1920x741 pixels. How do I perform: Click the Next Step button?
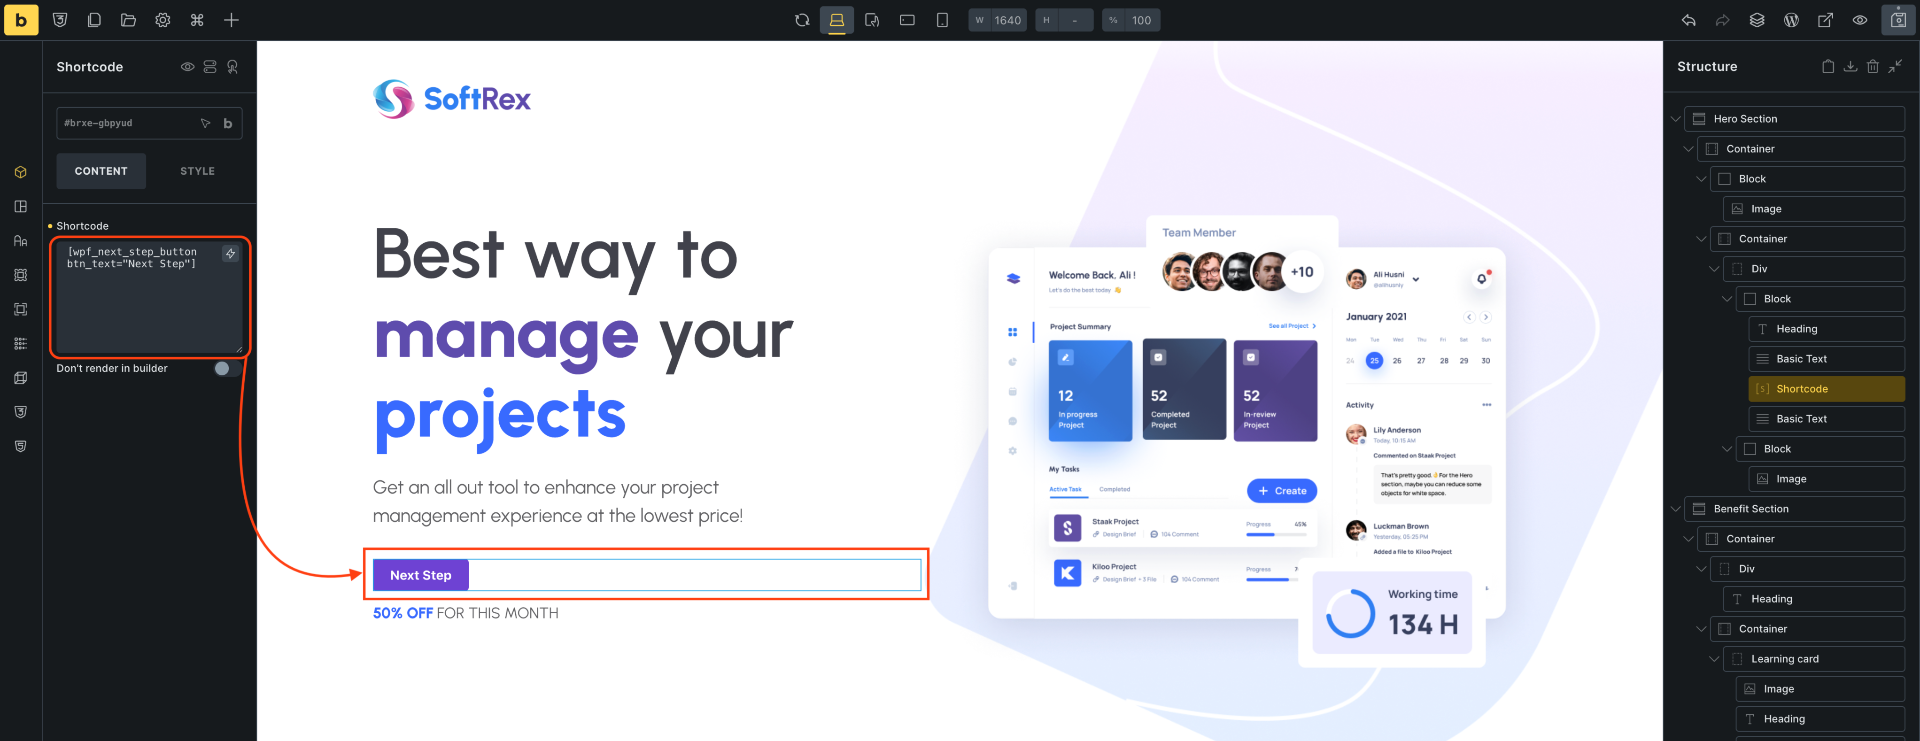click(421, 575)
